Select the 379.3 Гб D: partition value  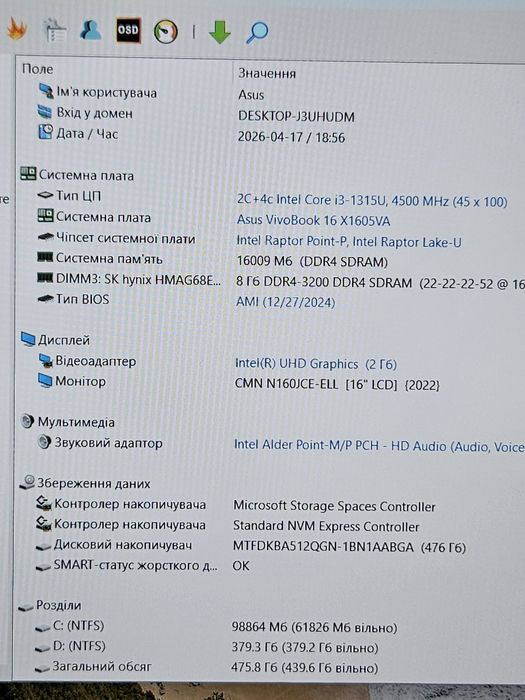304,647
